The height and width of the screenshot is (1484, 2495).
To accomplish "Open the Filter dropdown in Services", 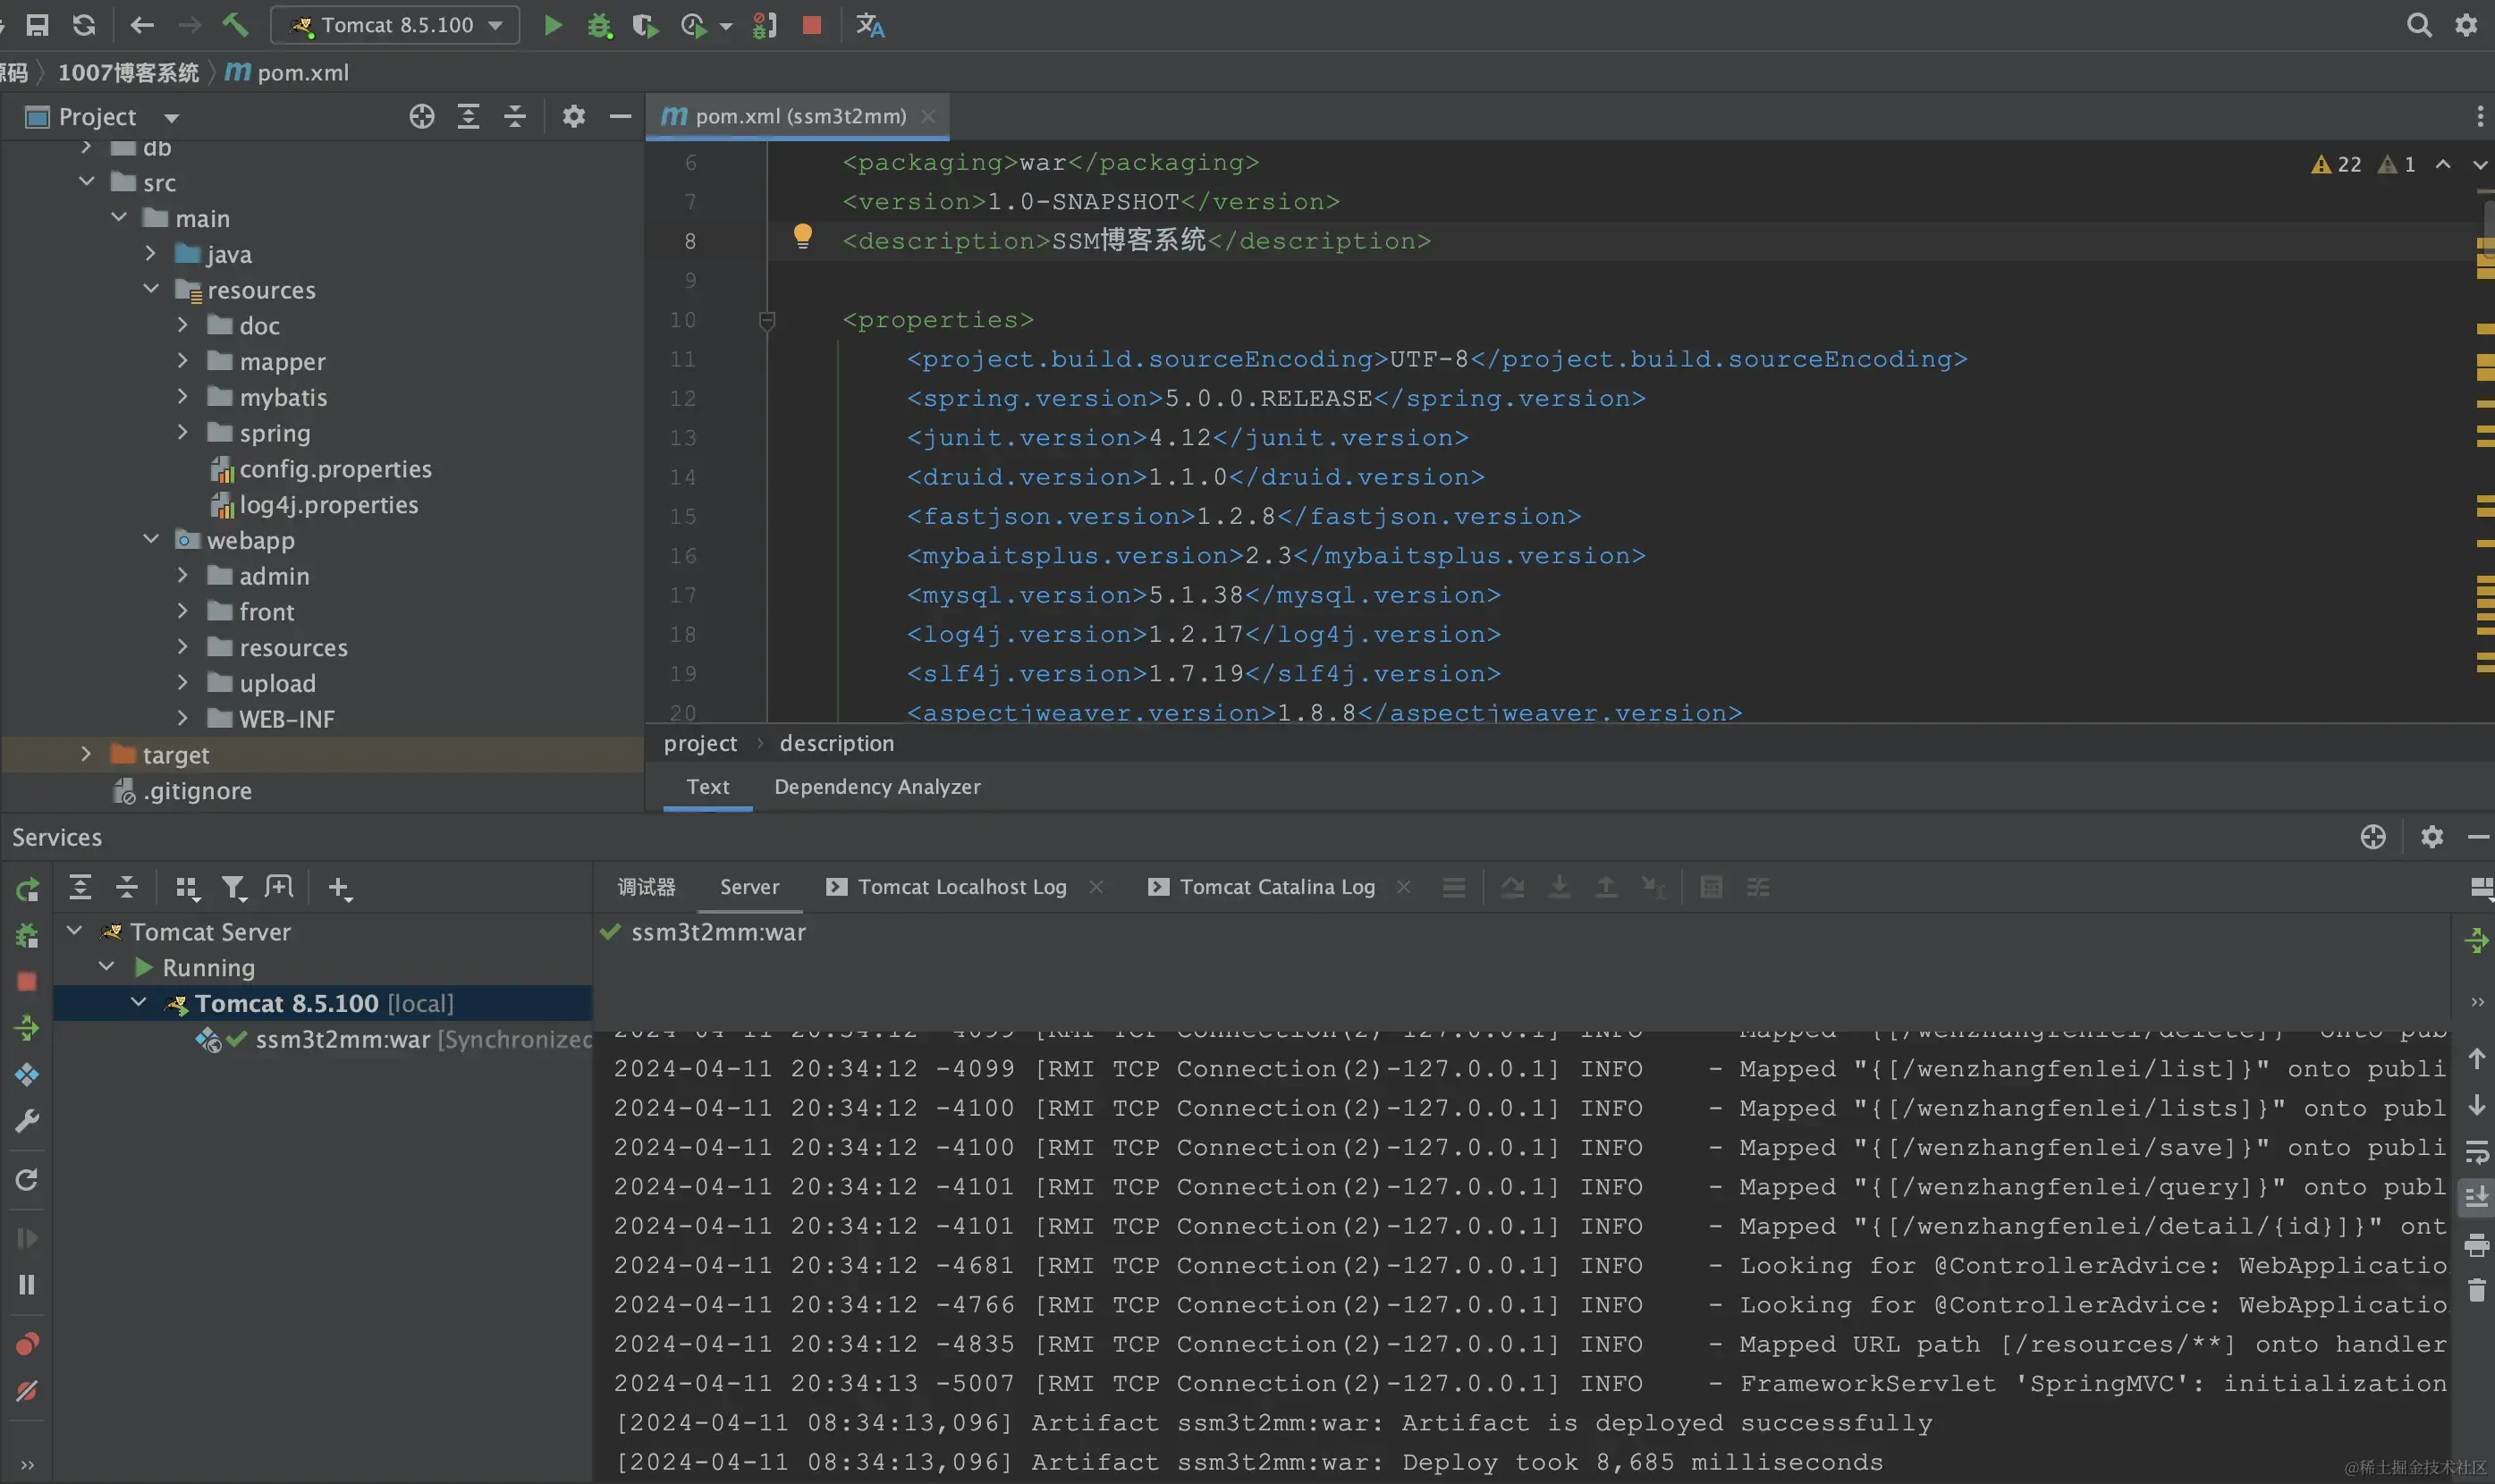I will [x=234, y=888].
